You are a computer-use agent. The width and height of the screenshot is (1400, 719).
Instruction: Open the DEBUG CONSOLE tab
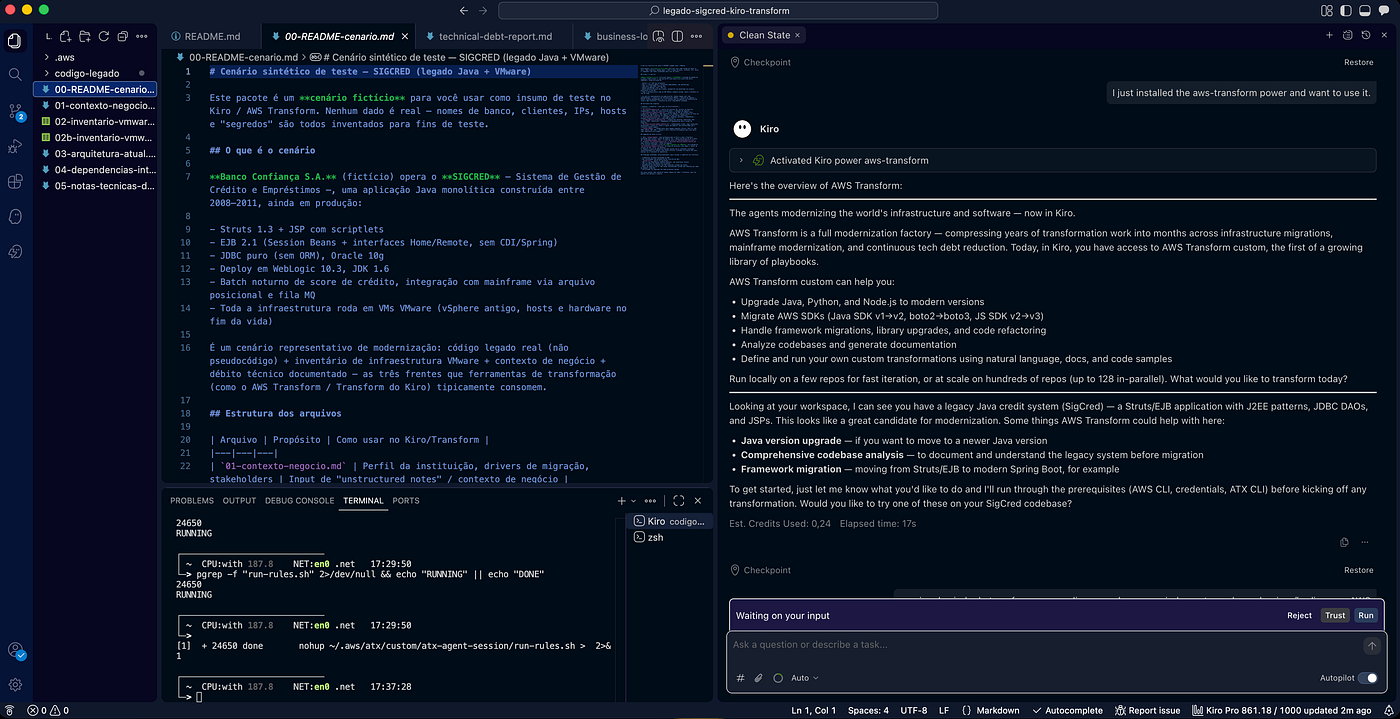[x=299, y=500]
